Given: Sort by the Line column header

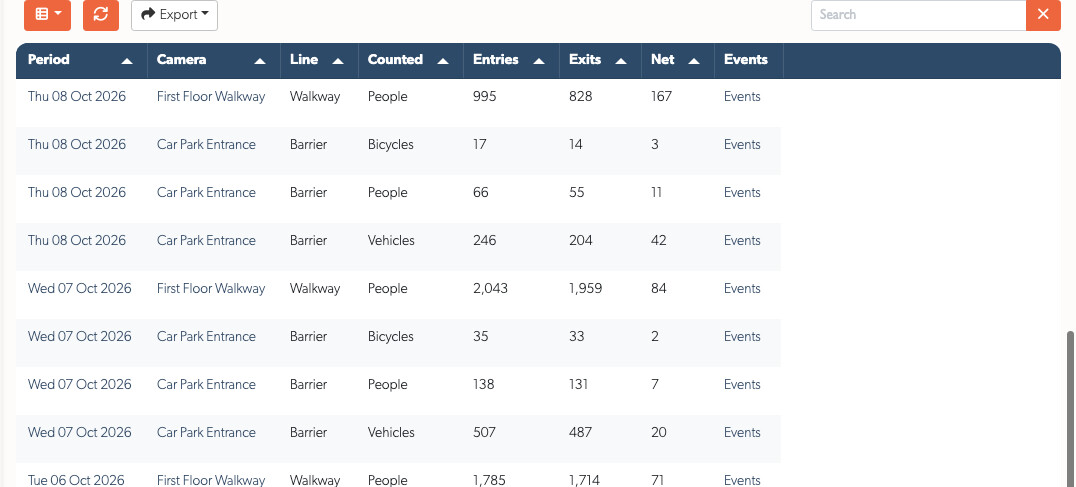Looking at the screenshot, I should click(x=318, y=60).
